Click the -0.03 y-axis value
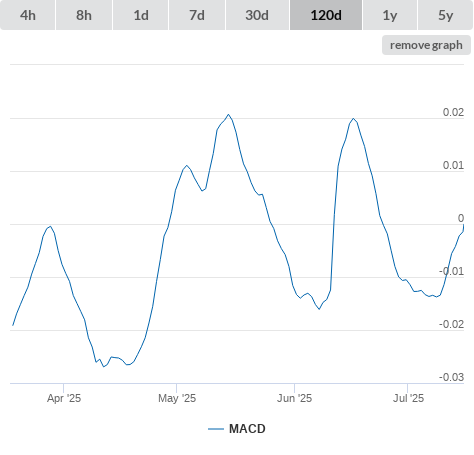474x455 pixels. (451, 377)
